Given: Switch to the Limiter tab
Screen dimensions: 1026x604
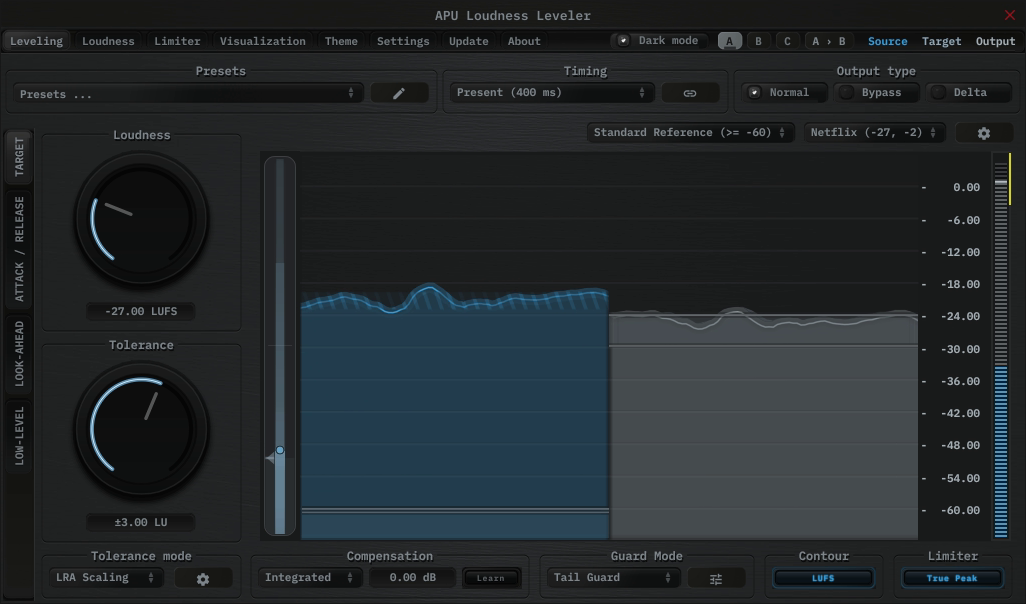Looking at the screenshot, I should pos(177,41).
